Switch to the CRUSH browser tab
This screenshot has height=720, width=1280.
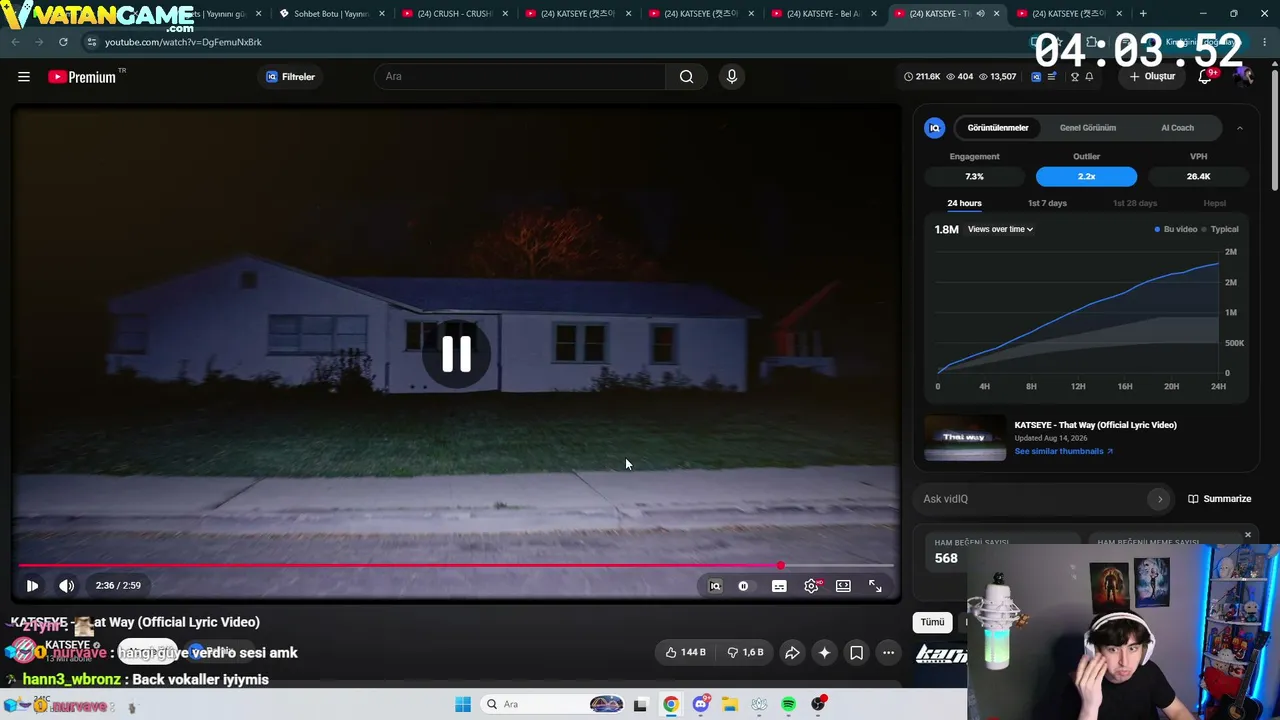(x=453, y=14)
